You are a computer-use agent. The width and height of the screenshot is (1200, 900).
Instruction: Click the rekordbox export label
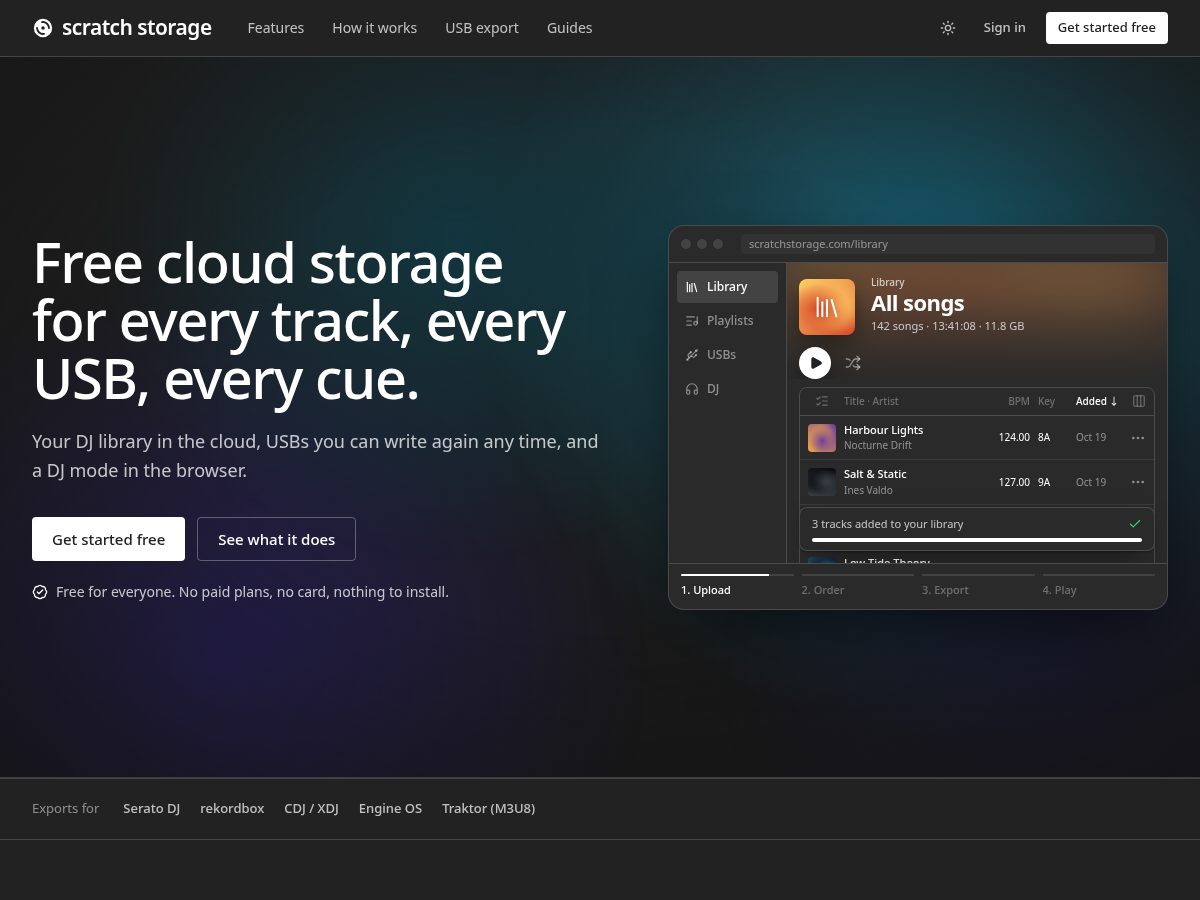coord(232,809)
